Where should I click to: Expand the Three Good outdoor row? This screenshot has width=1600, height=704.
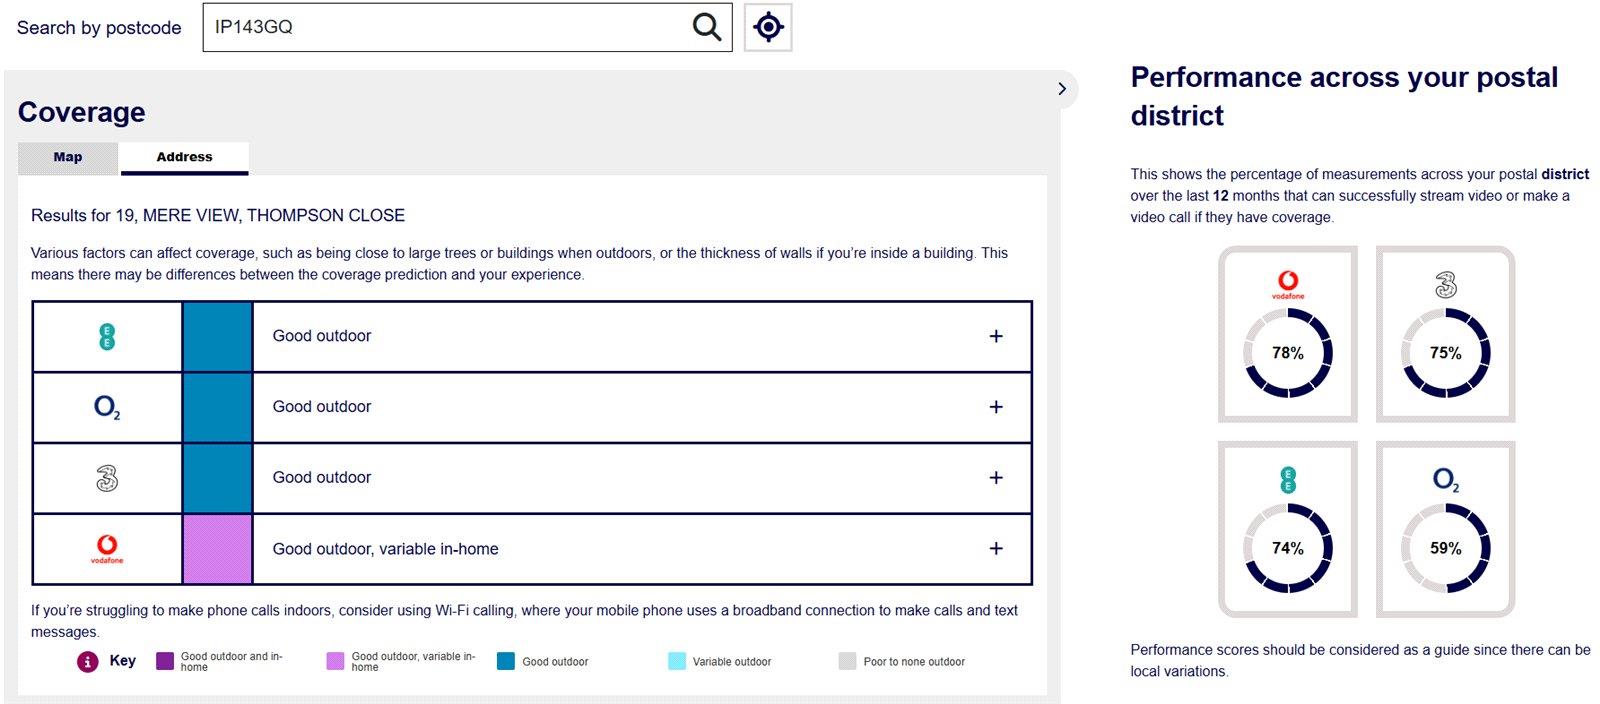pyautogui.click(x=996, y=478)
